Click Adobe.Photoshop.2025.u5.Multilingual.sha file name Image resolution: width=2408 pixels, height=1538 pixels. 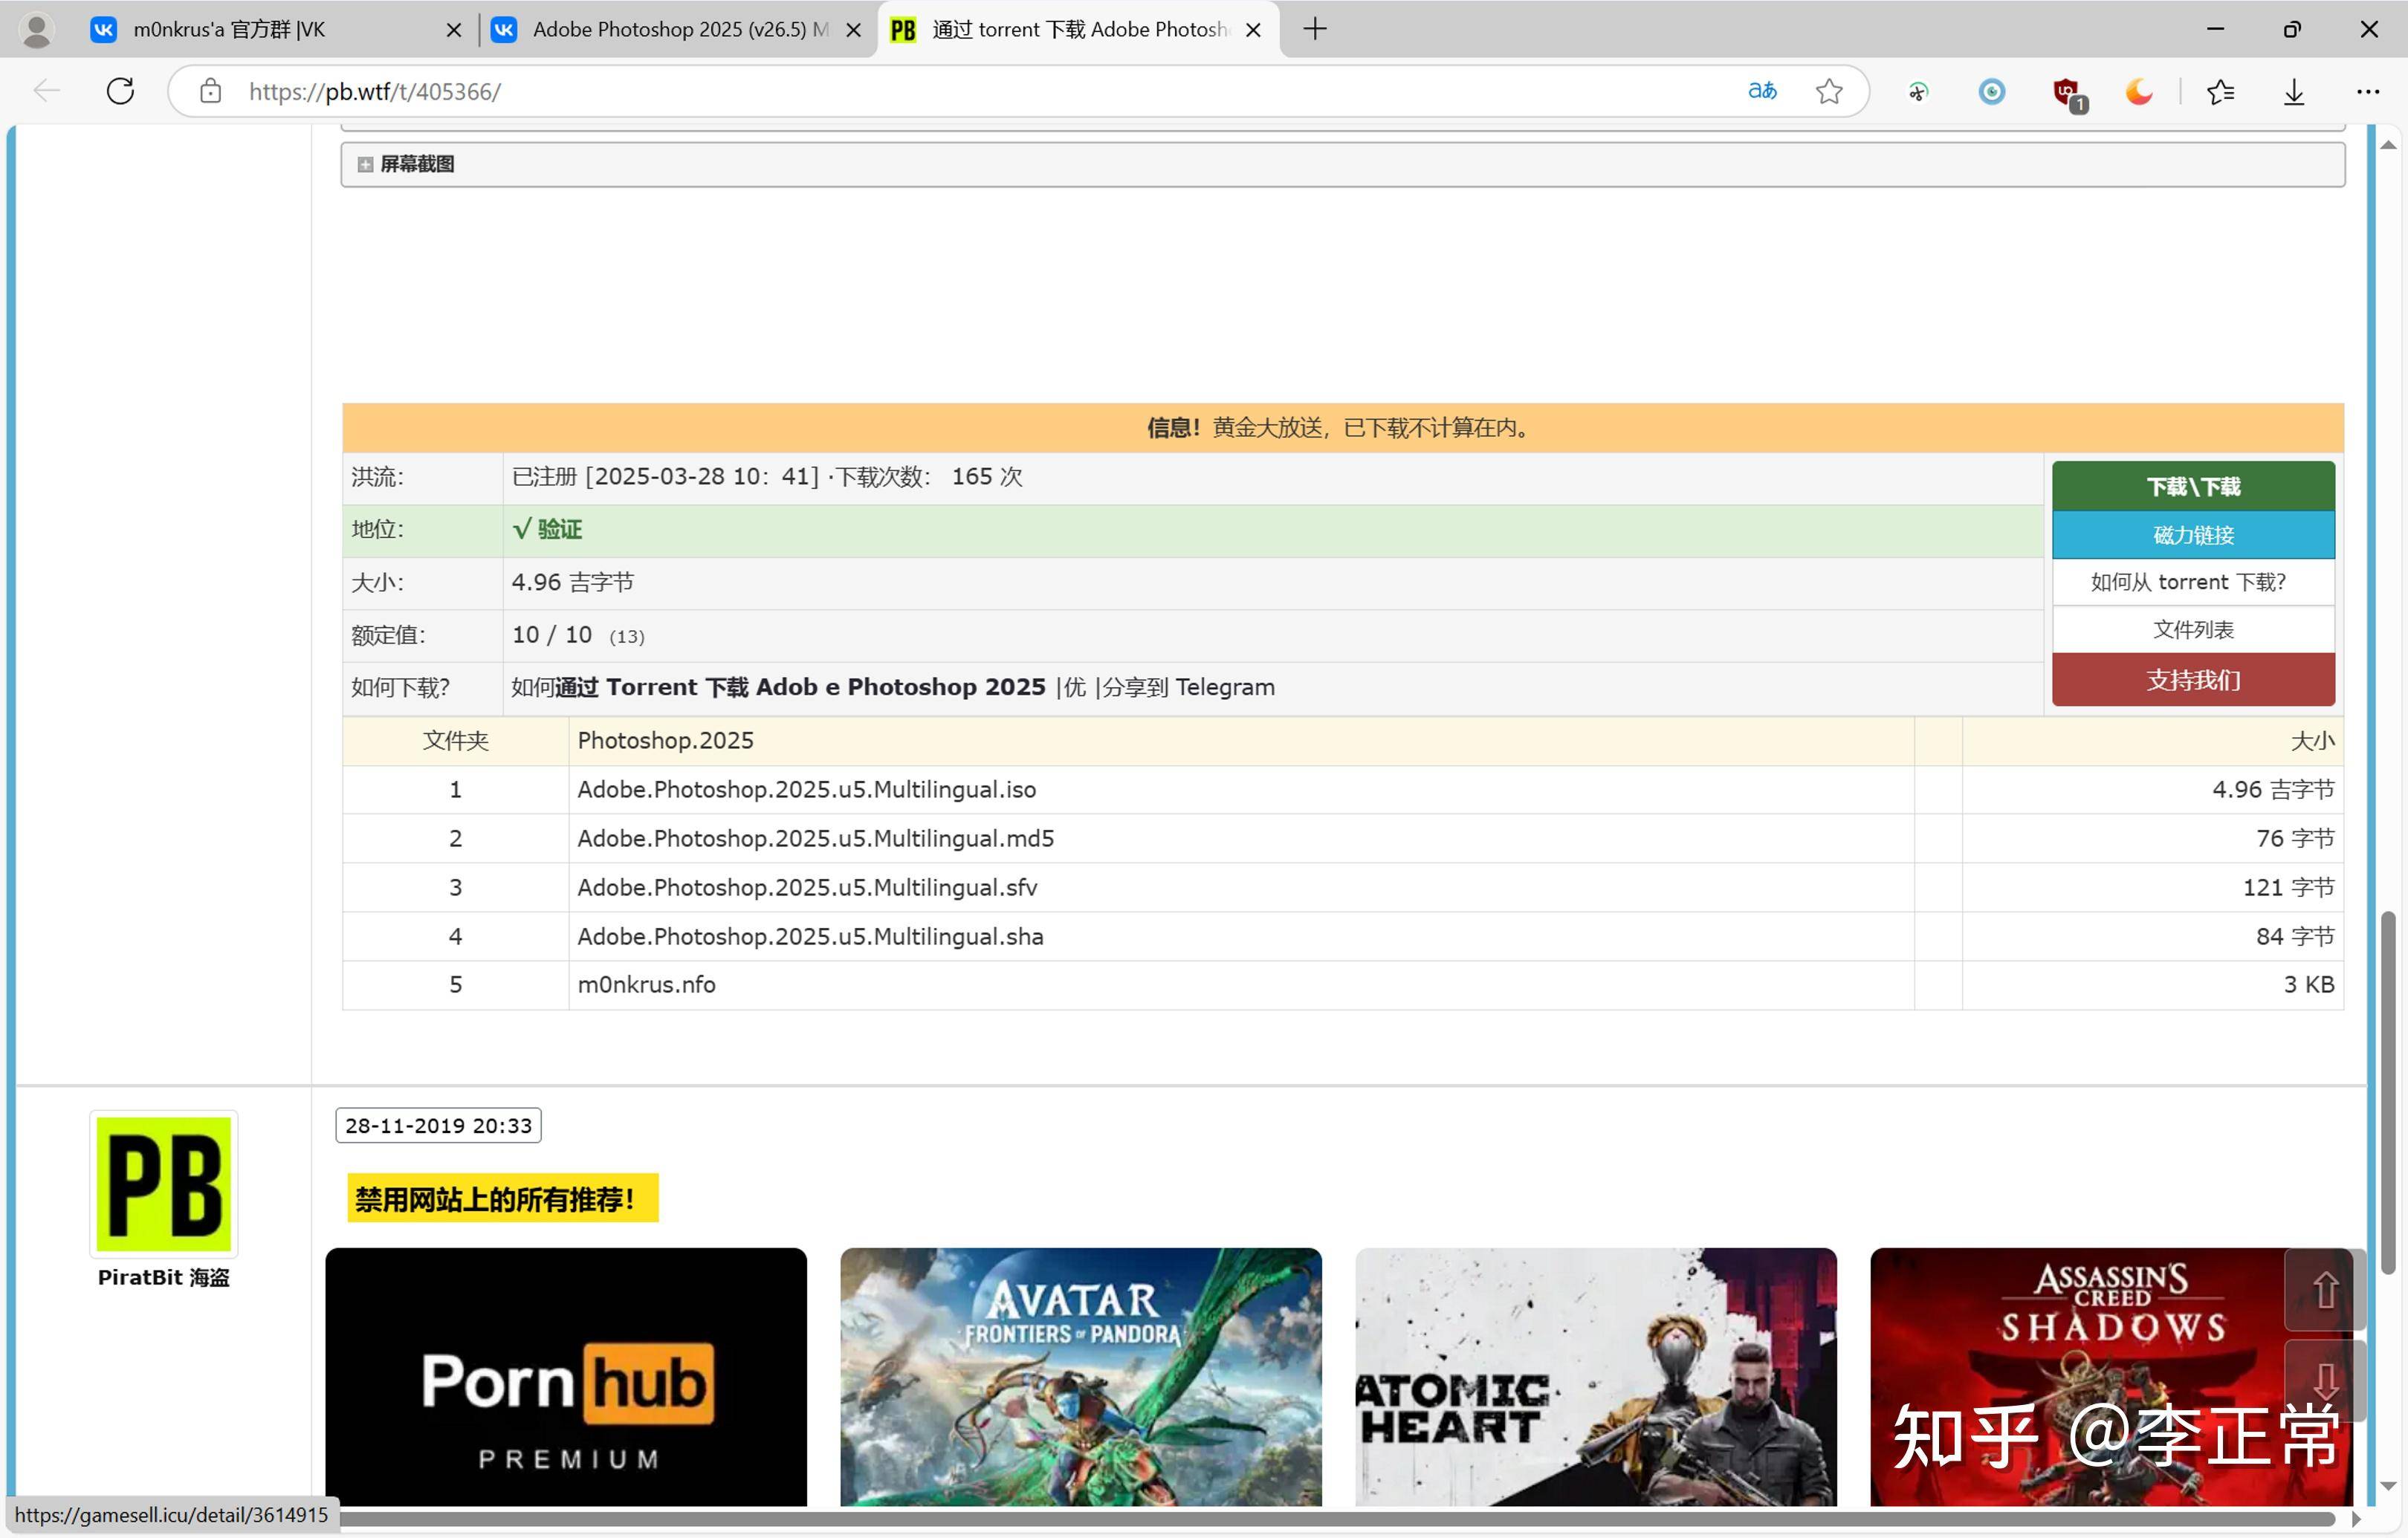click(x=810, y=936)
